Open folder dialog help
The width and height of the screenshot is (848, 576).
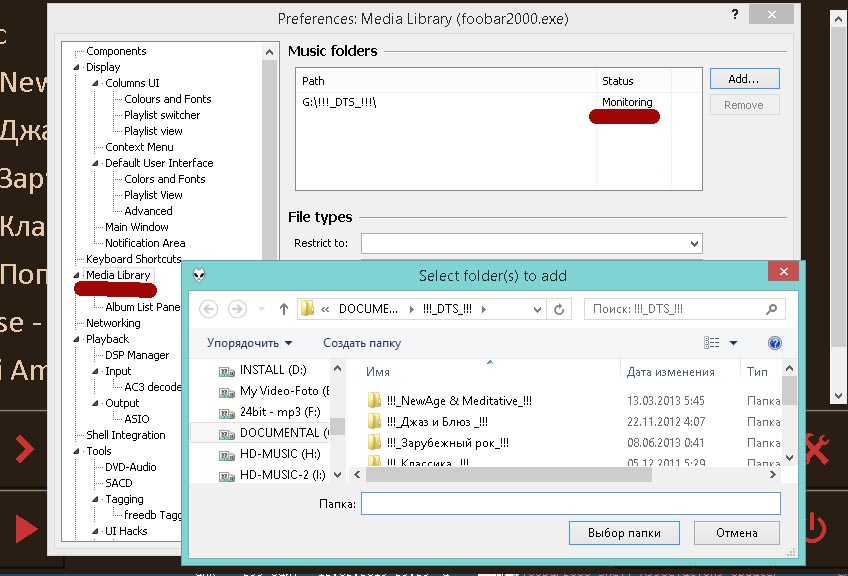pos(774,343)
